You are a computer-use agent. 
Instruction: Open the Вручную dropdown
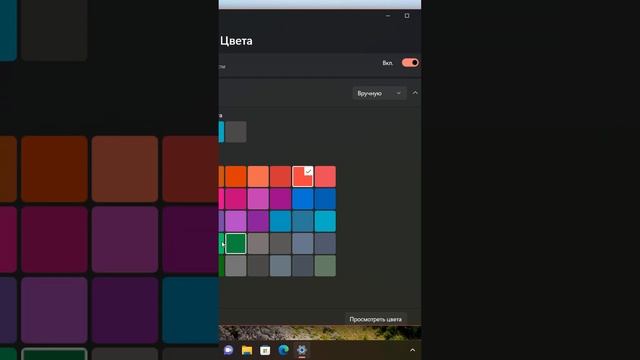[x=379, y=93]
